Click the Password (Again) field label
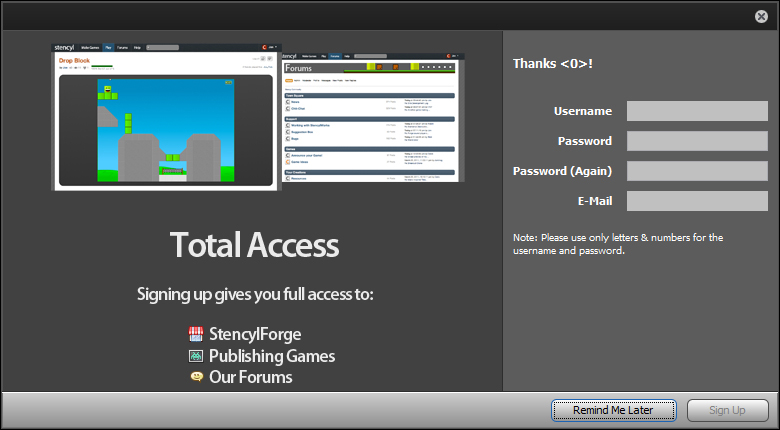 562,171
